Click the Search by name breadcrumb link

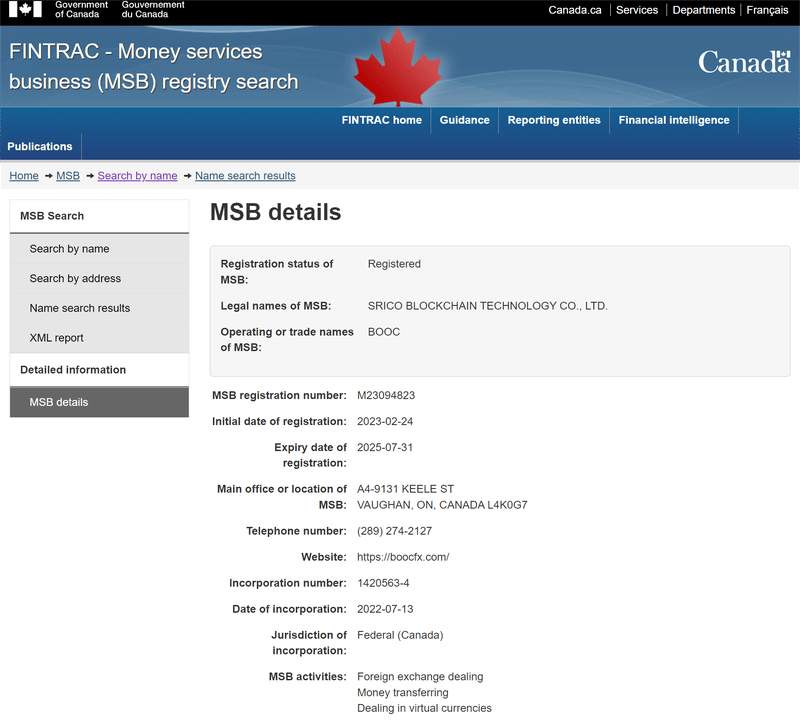pos(137,176)
